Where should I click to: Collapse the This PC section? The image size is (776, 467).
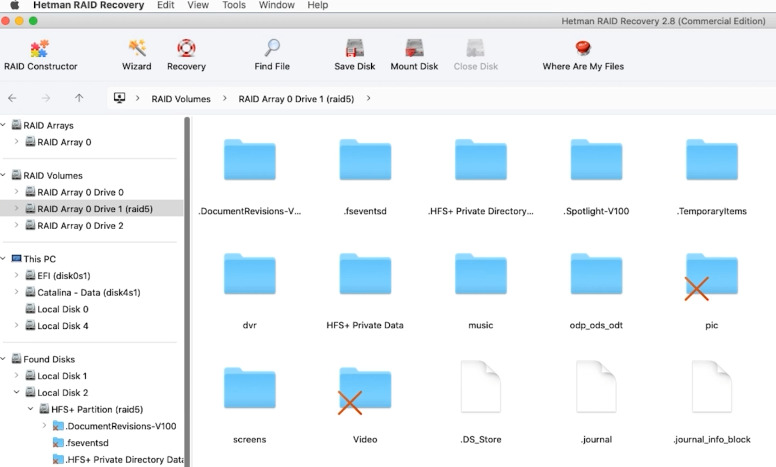(x=3, y=258)
